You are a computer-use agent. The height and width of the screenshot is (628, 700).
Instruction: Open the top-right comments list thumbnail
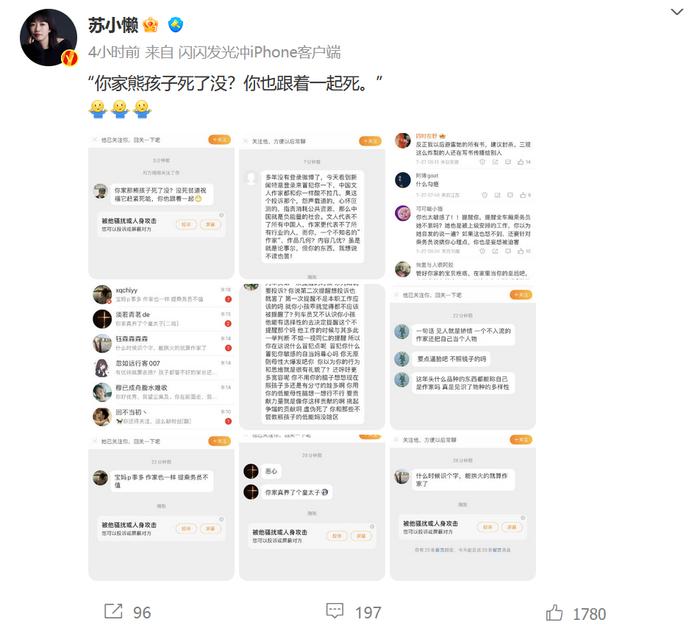coord(463,206)
